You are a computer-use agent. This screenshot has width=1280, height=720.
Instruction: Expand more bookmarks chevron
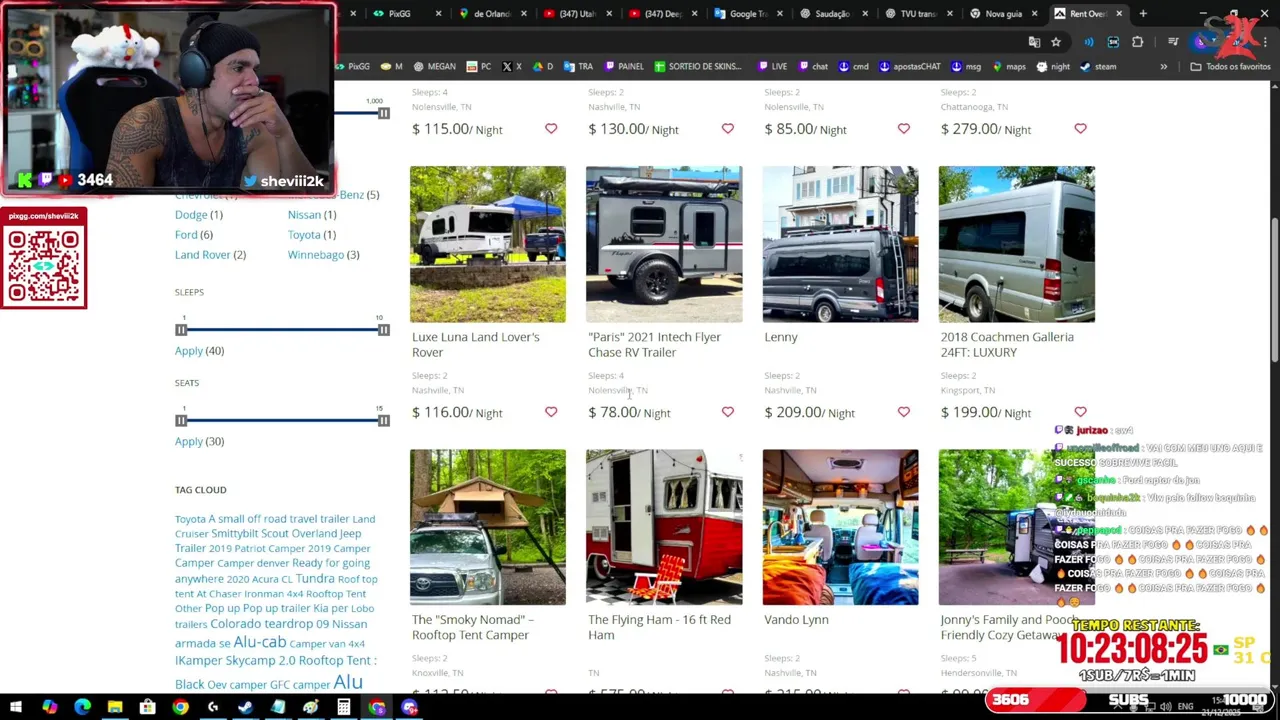tap(1163, 66)
